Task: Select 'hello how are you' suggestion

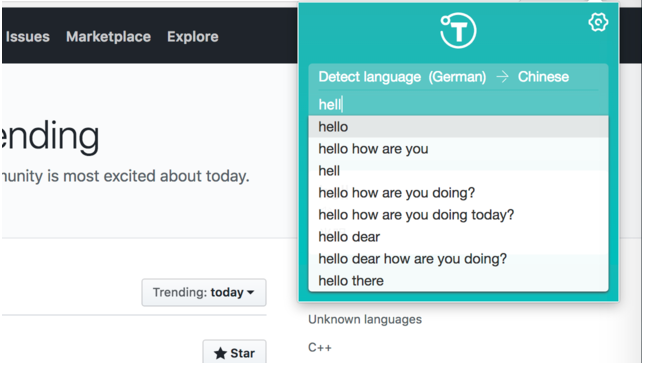Action: pos(458,149)
